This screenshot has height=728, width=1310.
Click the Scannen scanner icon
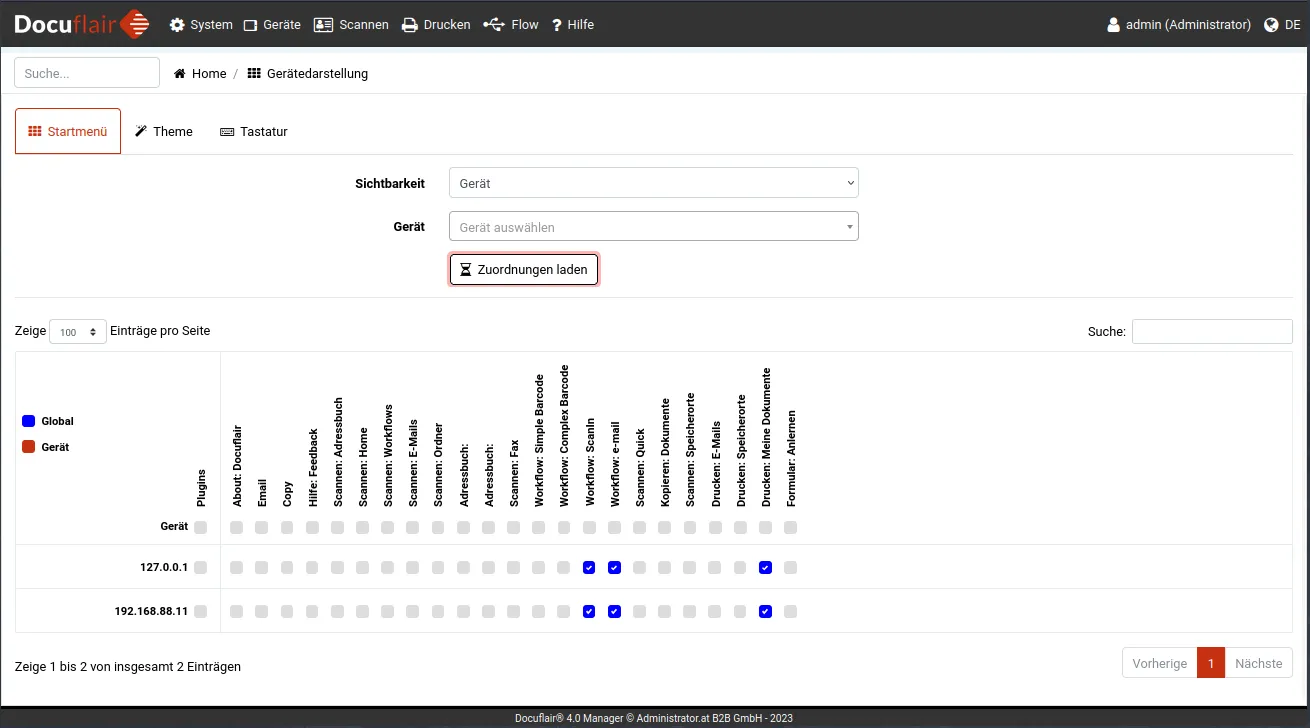[323, 25]
